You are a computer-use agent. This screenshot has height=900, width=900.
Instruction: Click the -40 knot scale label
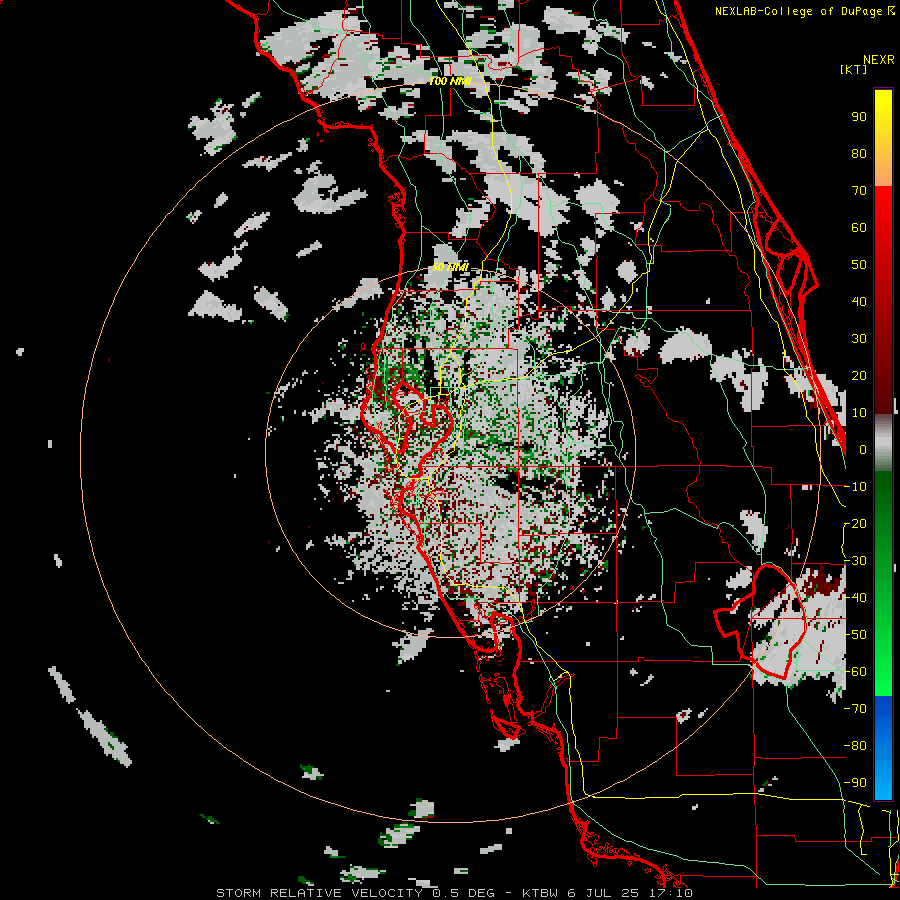pos(855,598)
